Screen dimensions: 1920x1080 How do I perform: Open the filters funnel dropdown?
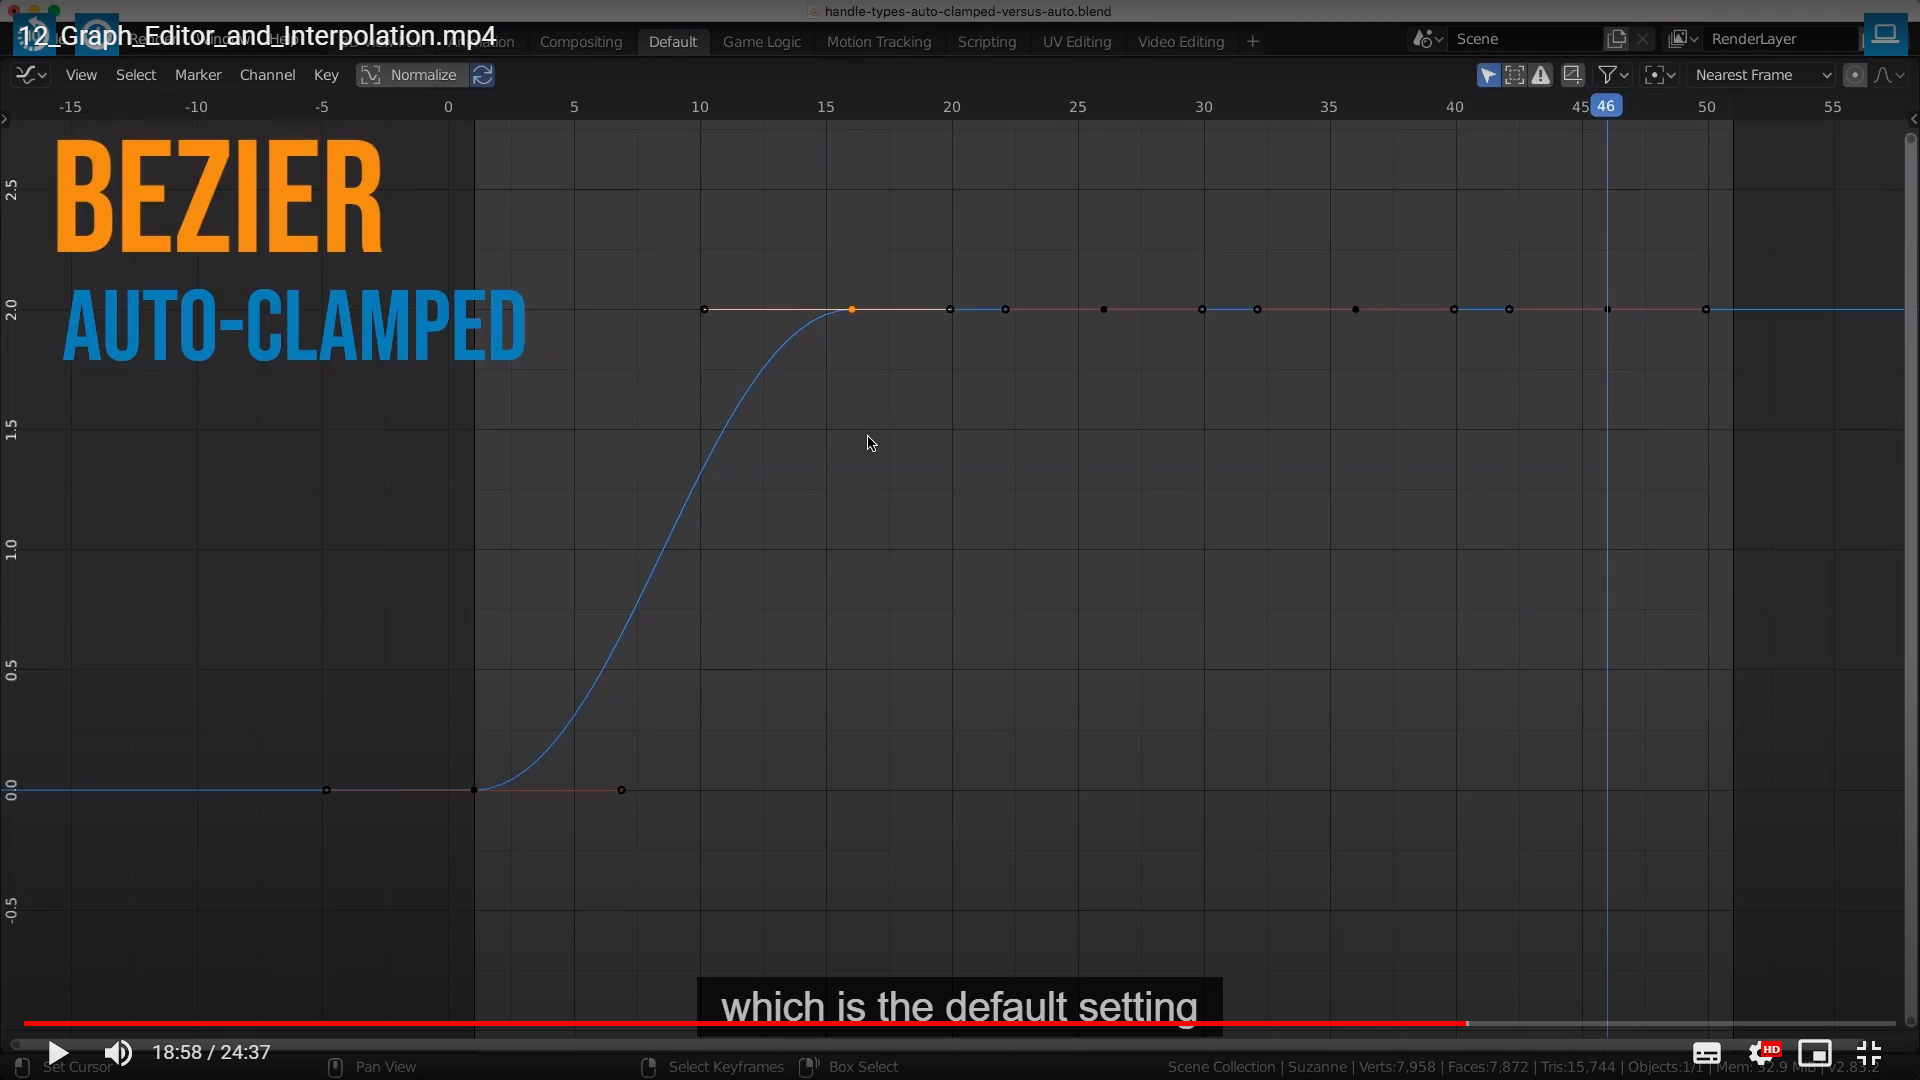[1613, 75]
